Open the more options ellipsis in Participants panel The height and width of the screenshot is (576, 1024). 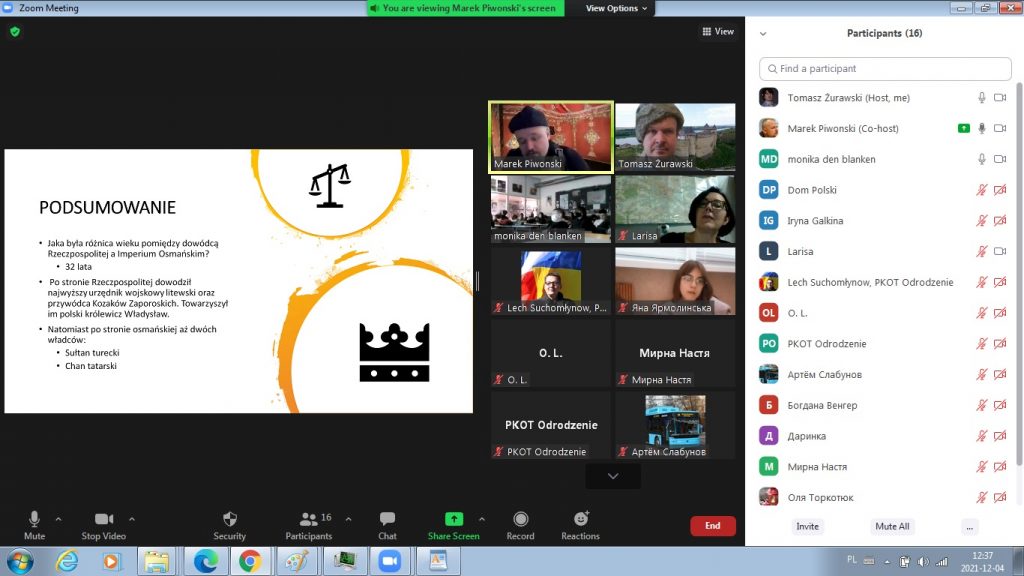pos(968,526)
